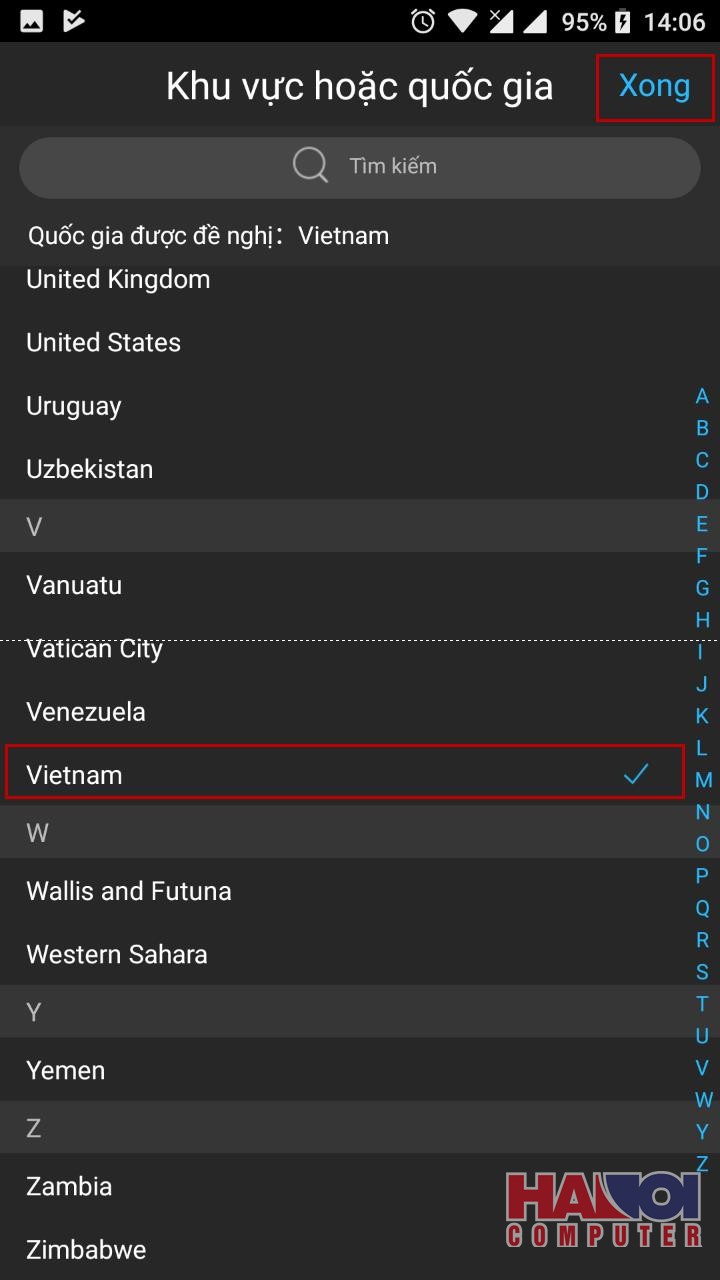Tap the image notification icon in status bar

(x=32, y=21)
